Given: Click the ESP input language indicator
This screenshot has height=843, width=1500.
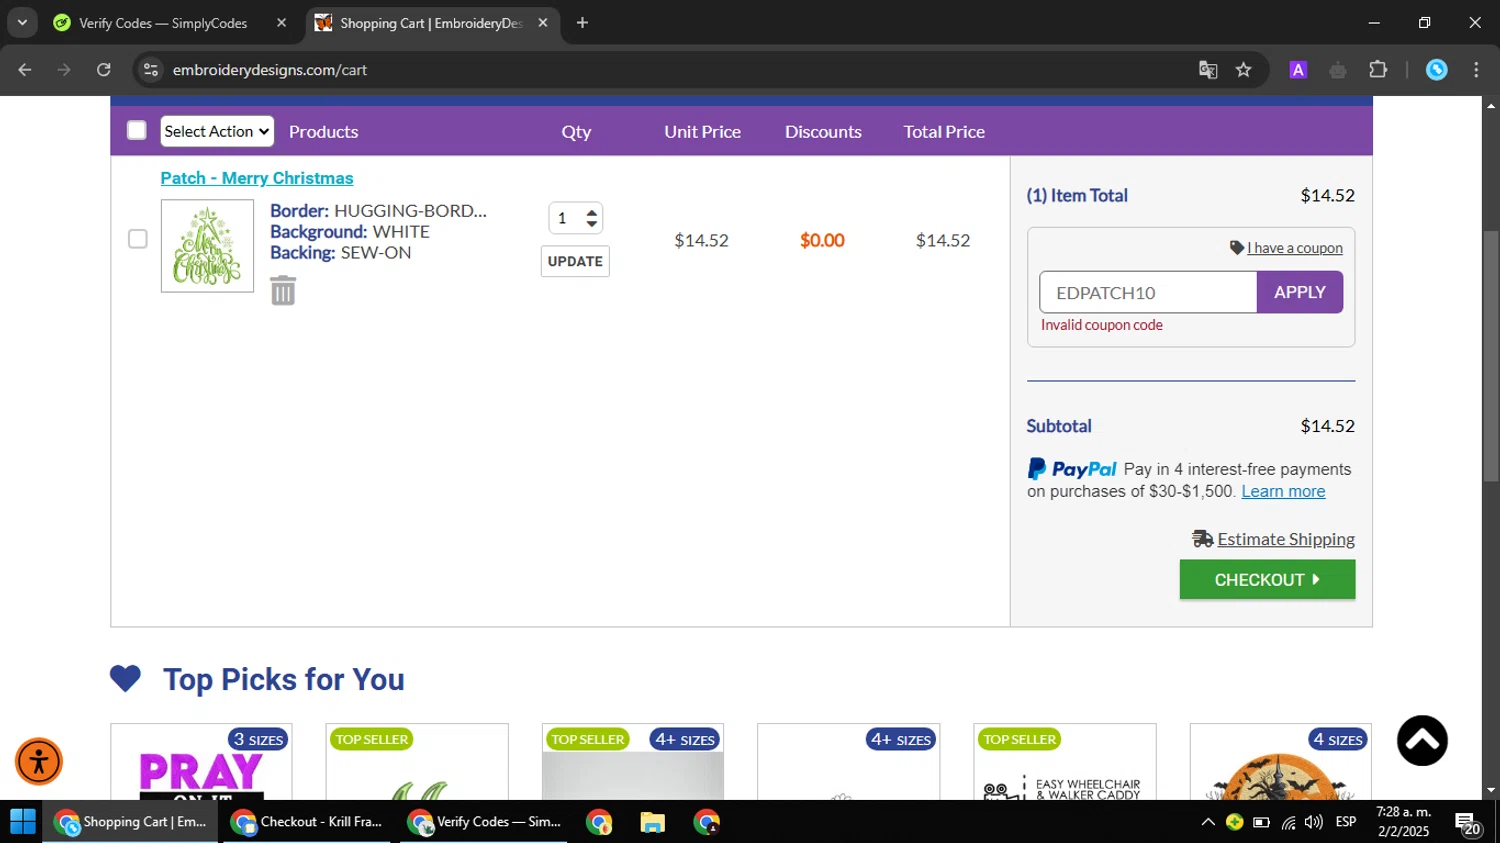Looking at the screenshot, I should click(x=1346, y=822).
